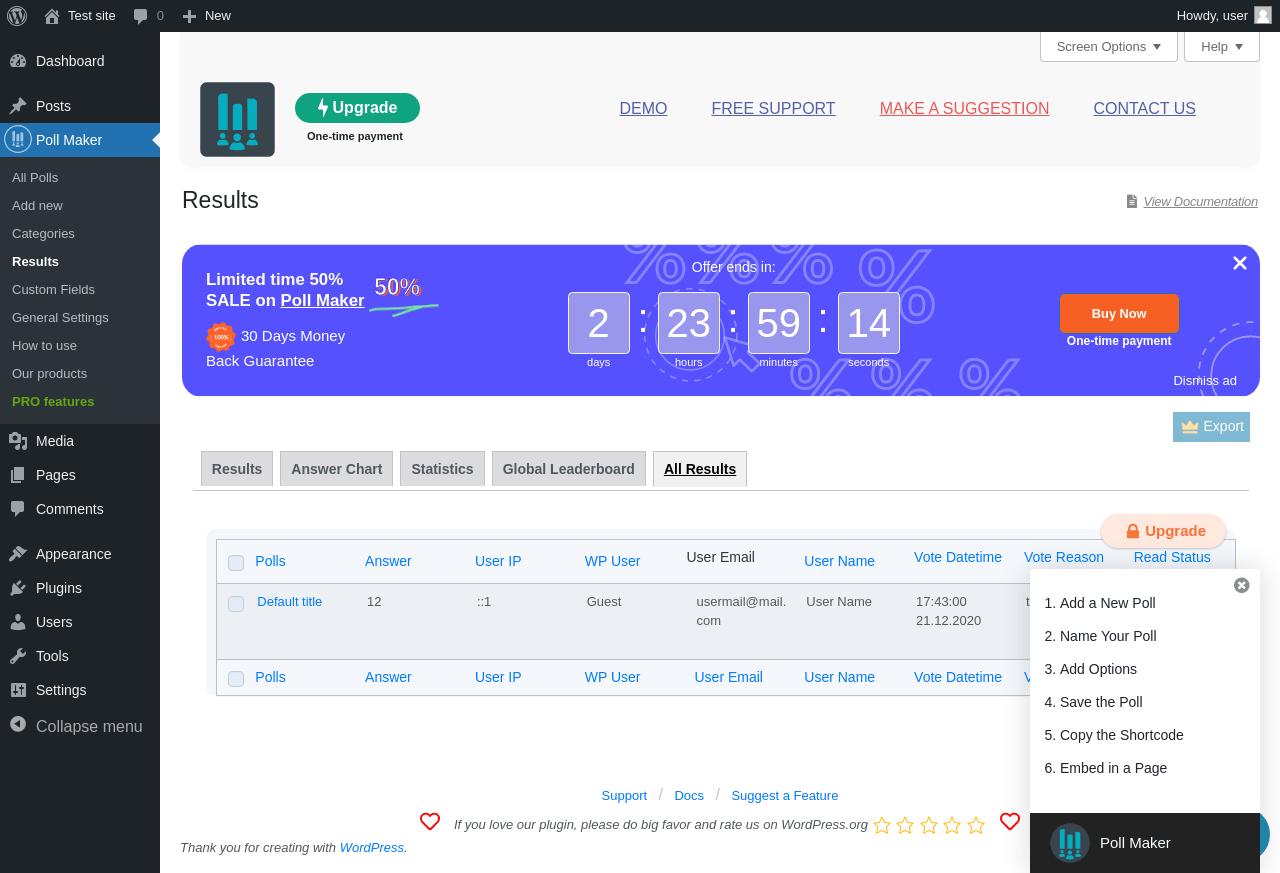Screen dimensions: 1280x873
Task: Close the how-to steps popup
Action: point(1242,585)
